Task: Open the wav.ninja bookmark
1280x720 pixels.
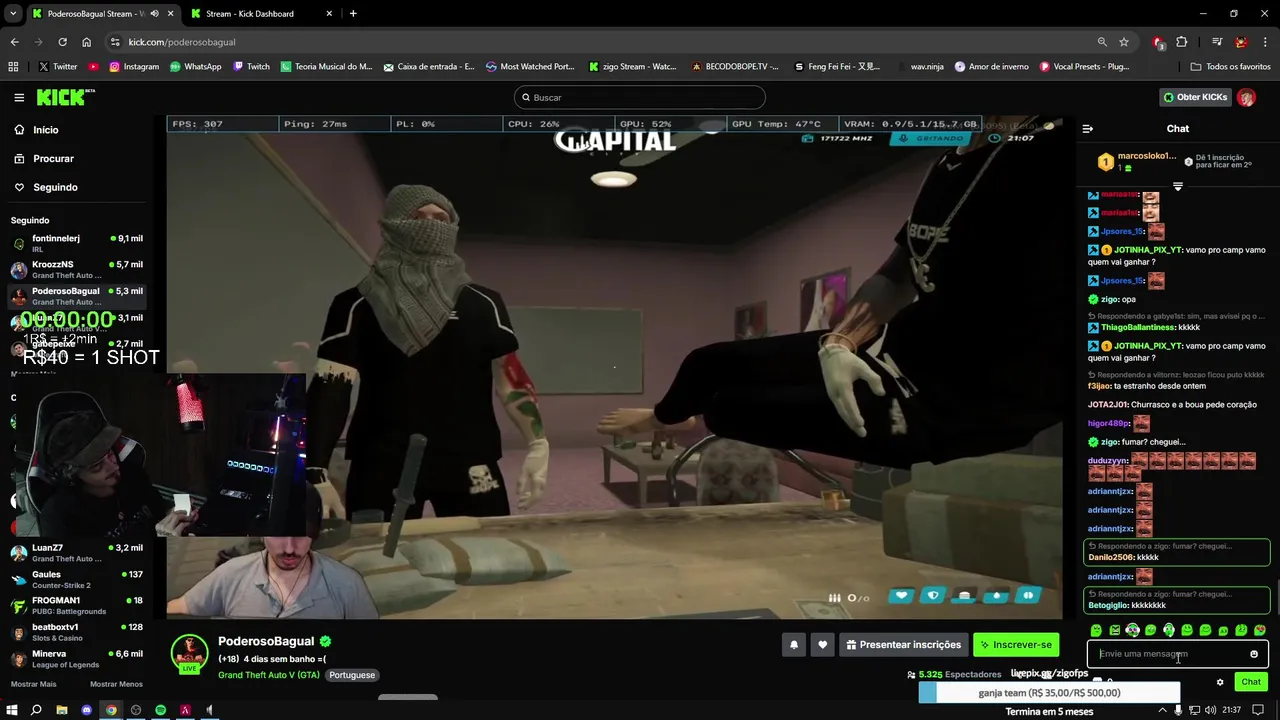Action: pyautogui.click(x=920, y=67)
